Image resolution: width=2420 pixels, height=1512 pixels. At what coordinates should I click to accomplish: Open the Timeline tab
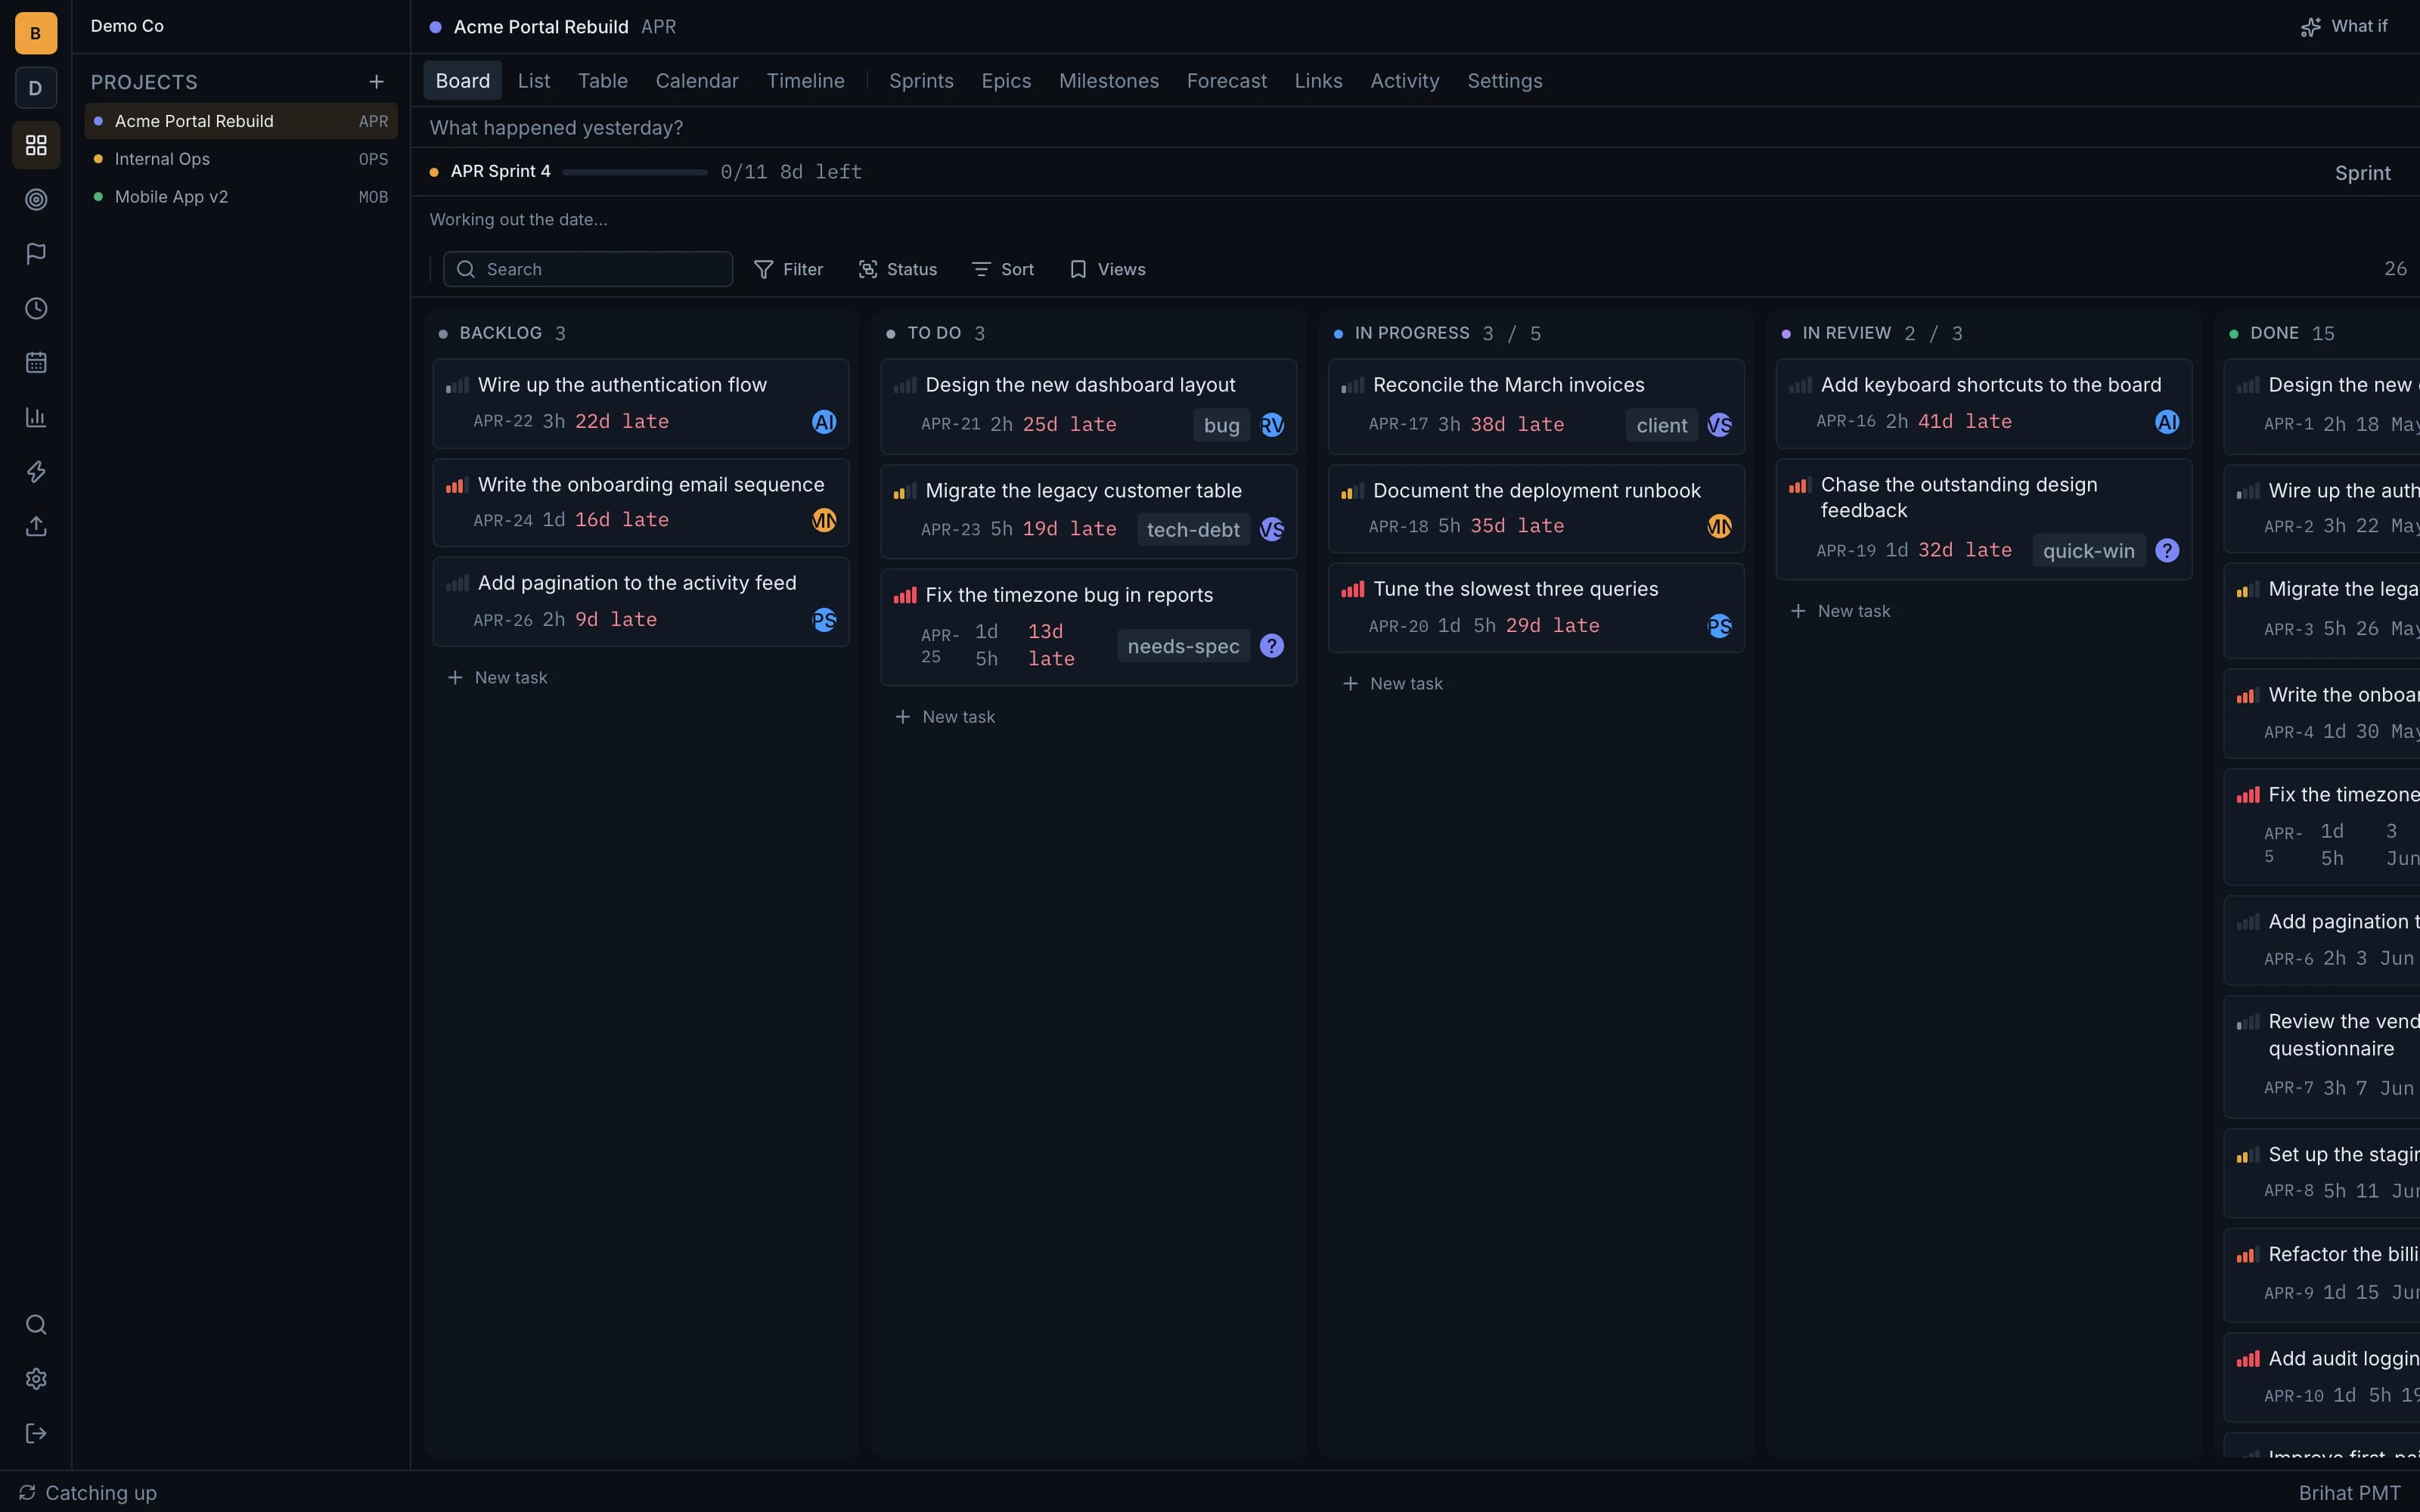[x=806, y=81]
